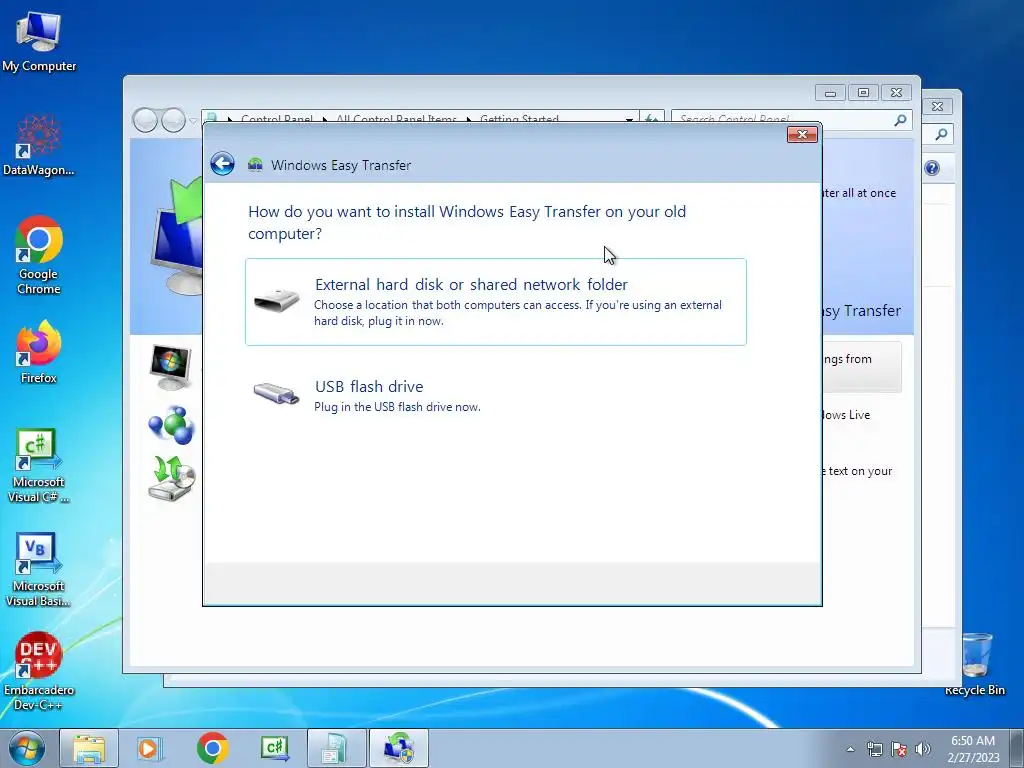Choose External hard disk or shared network folder

(x=496, y=302)
